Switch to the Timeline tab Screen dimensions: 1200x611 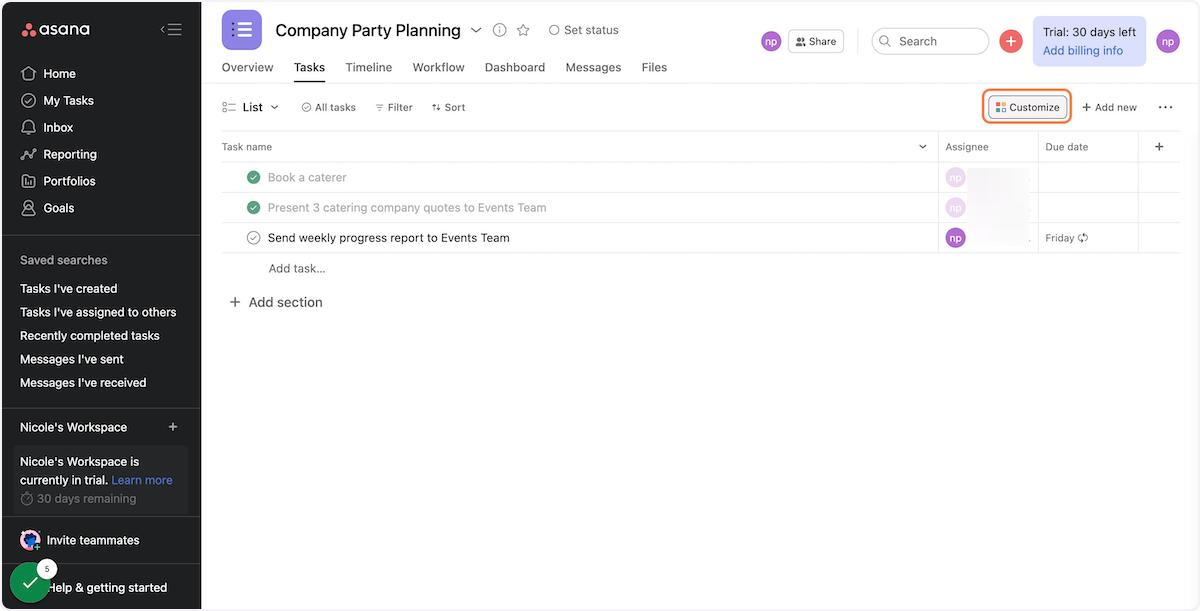click(369, 67)
